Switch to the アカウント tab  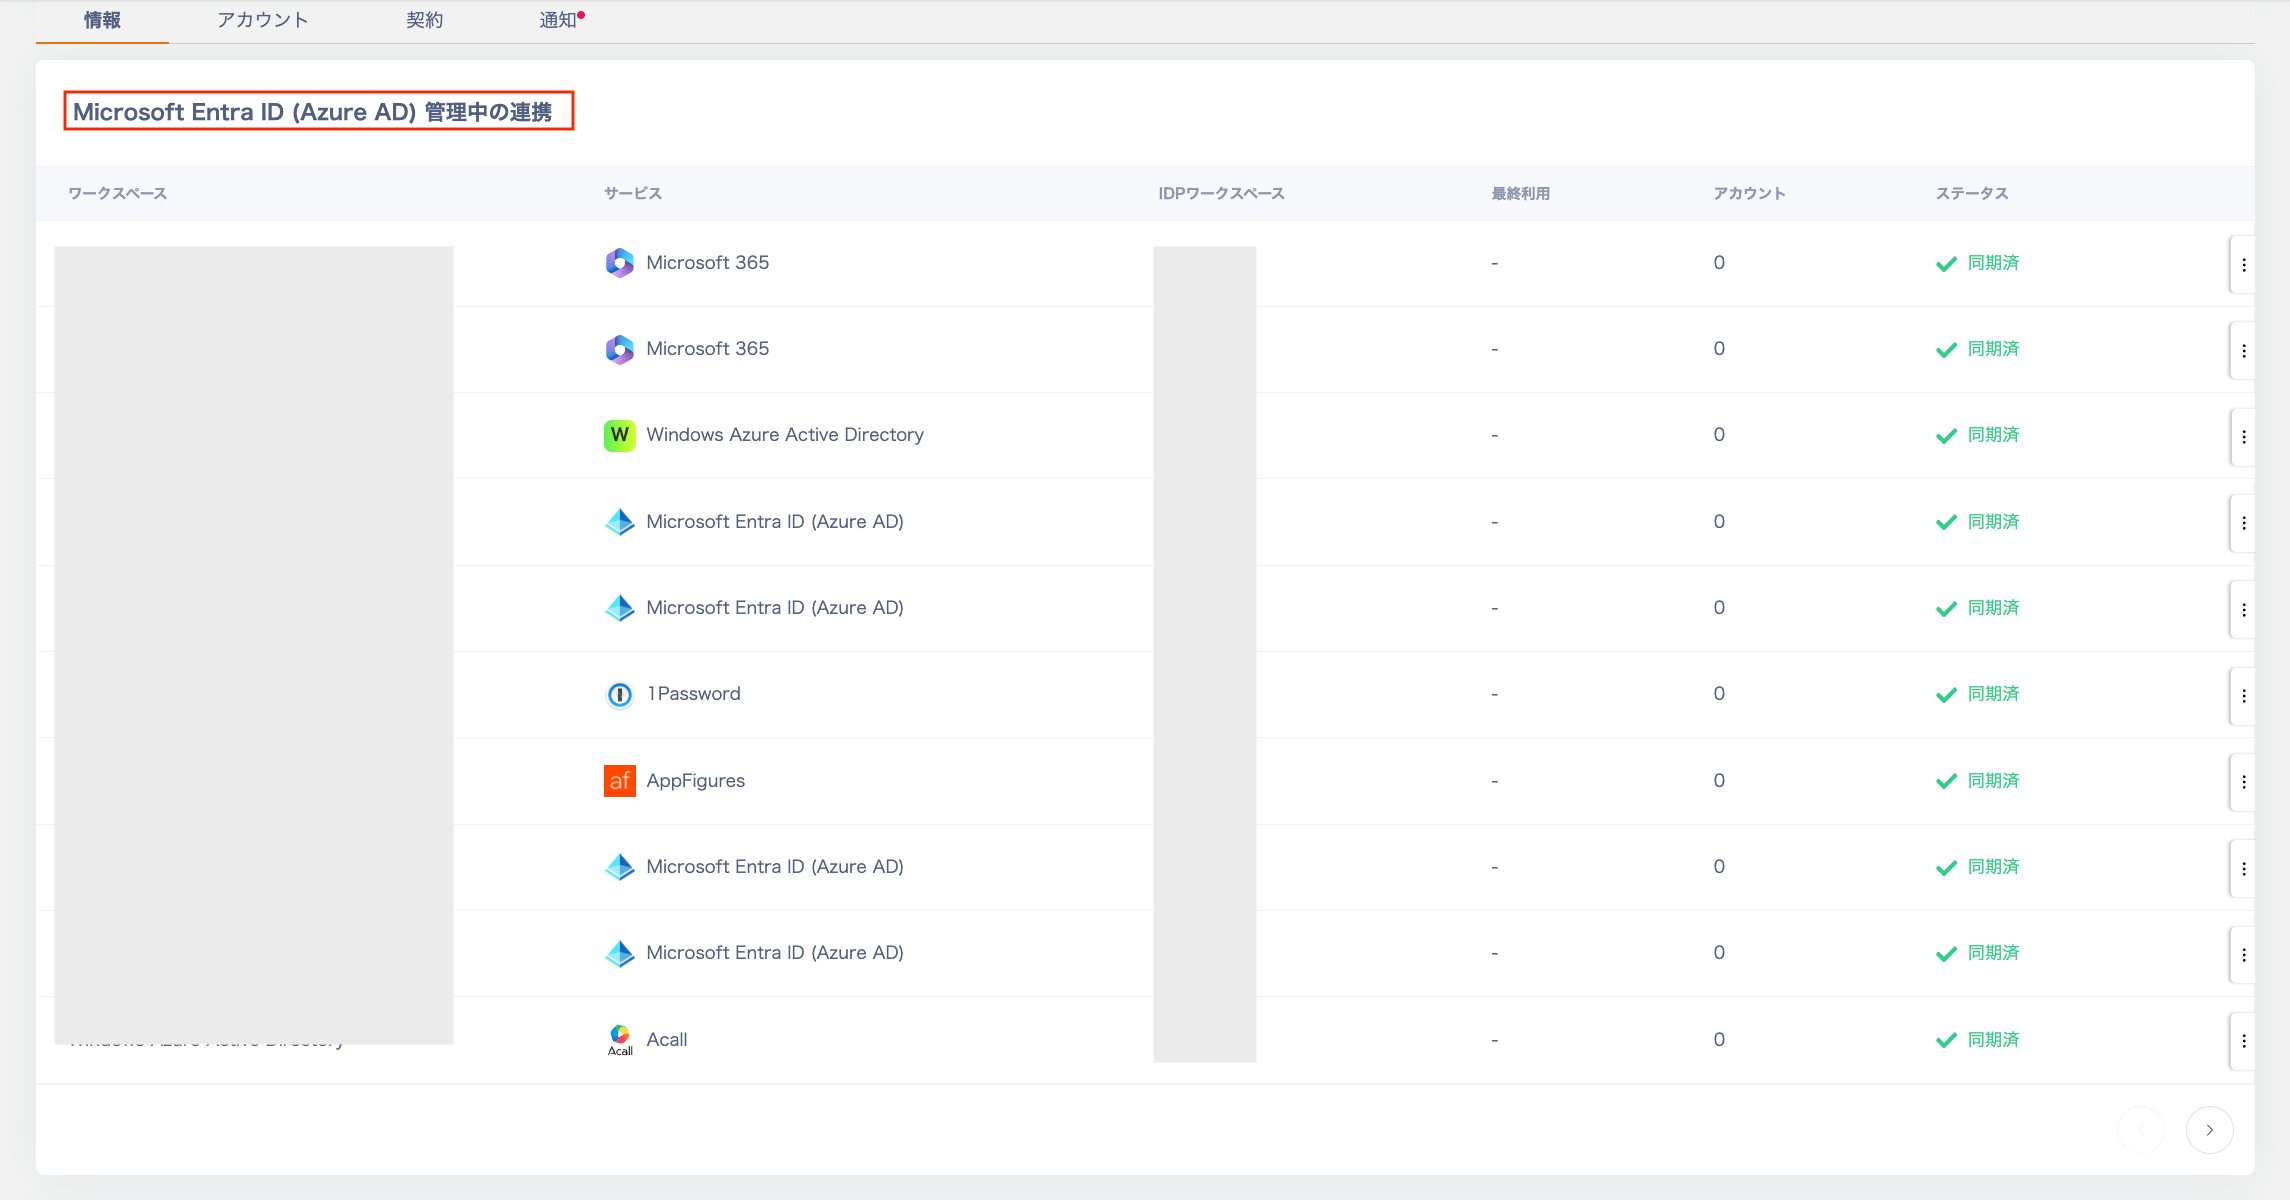[x=263, y=20]
